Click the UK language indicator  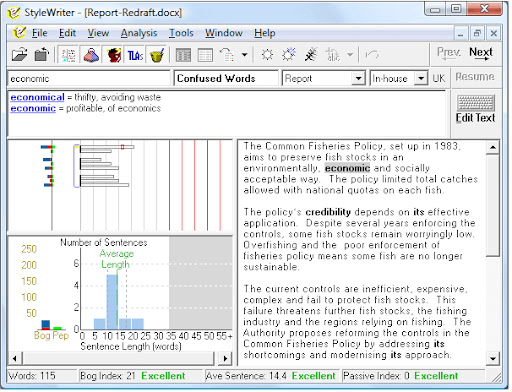point(439,78)
